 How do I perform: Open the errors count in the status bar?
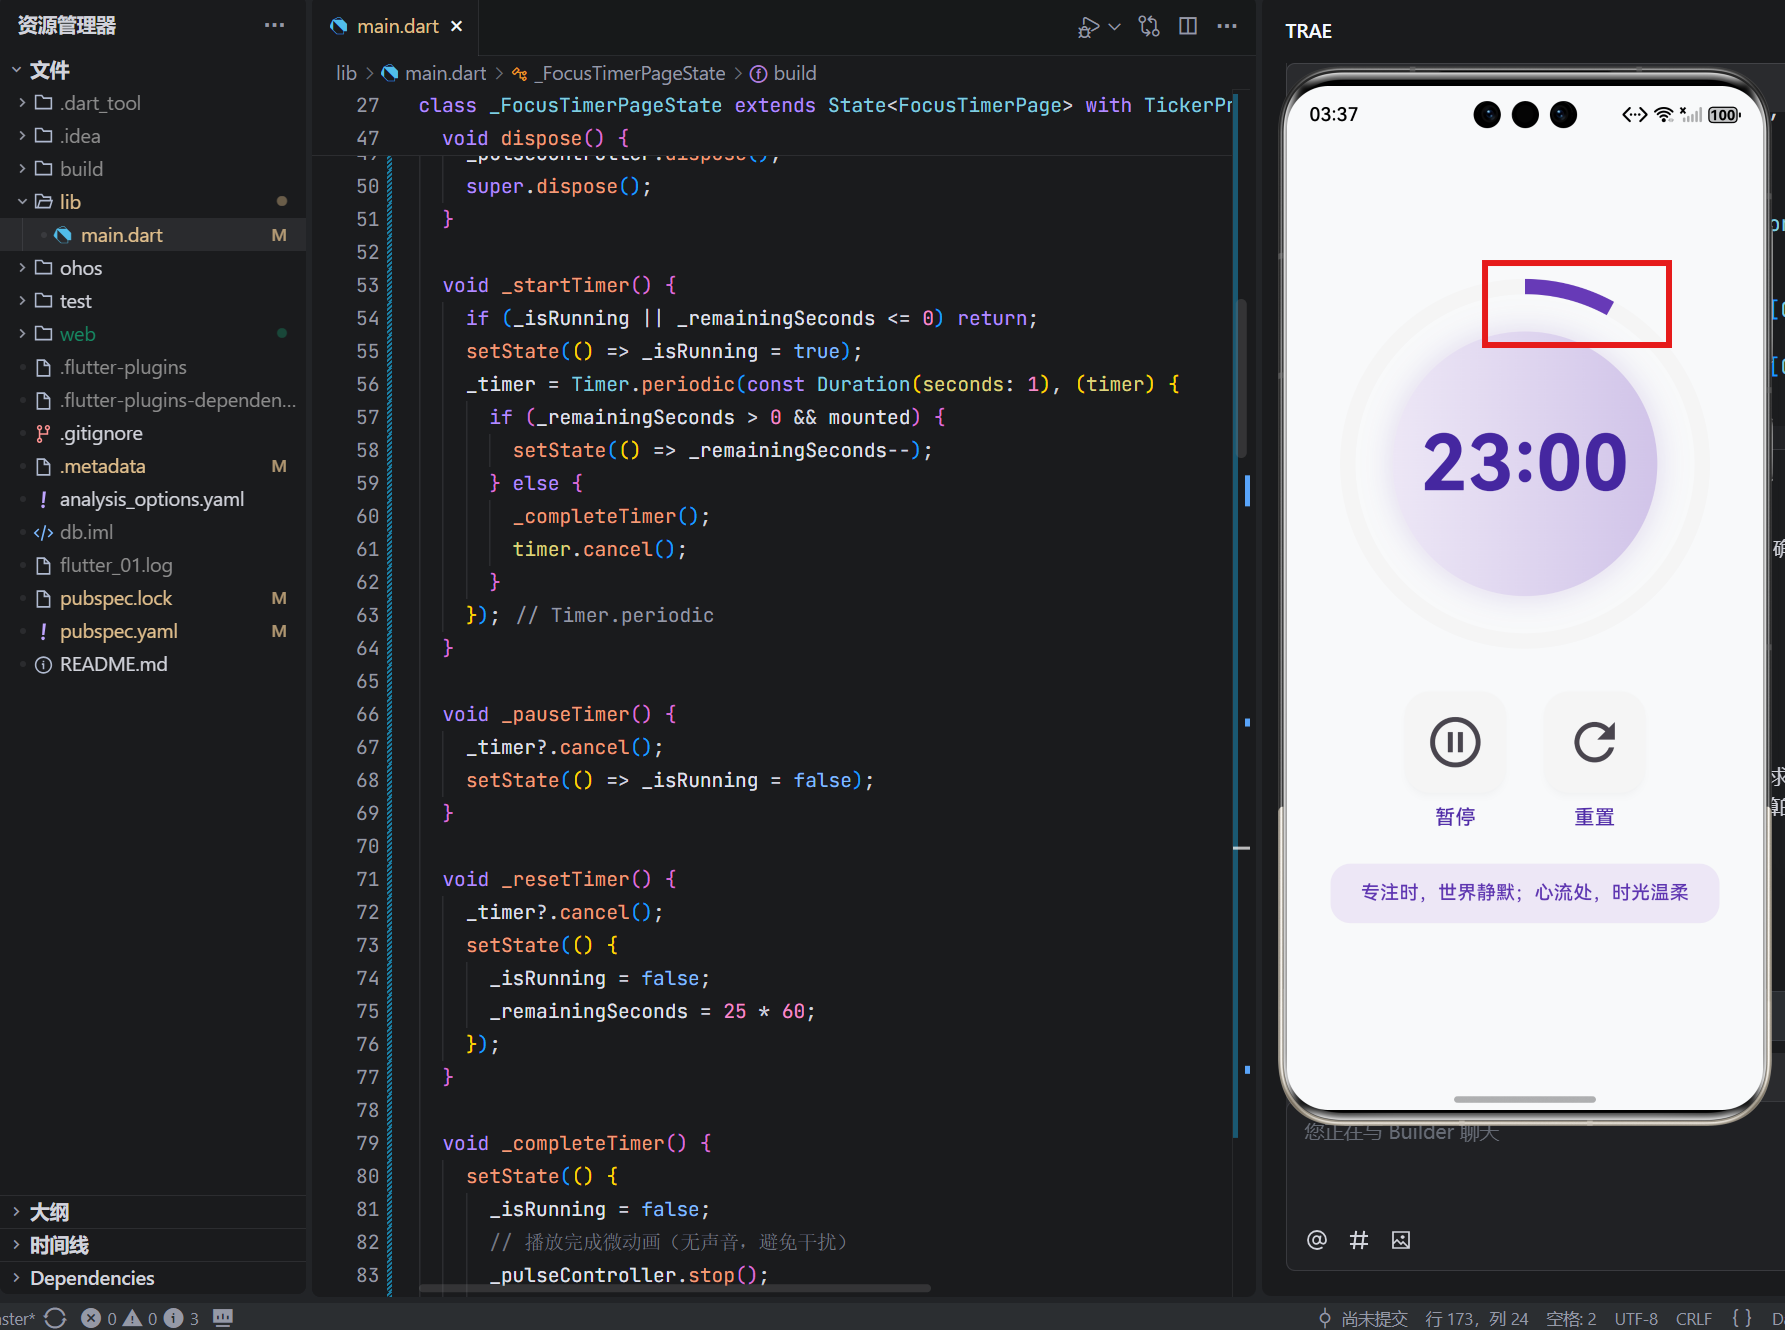click(98, 1318)
